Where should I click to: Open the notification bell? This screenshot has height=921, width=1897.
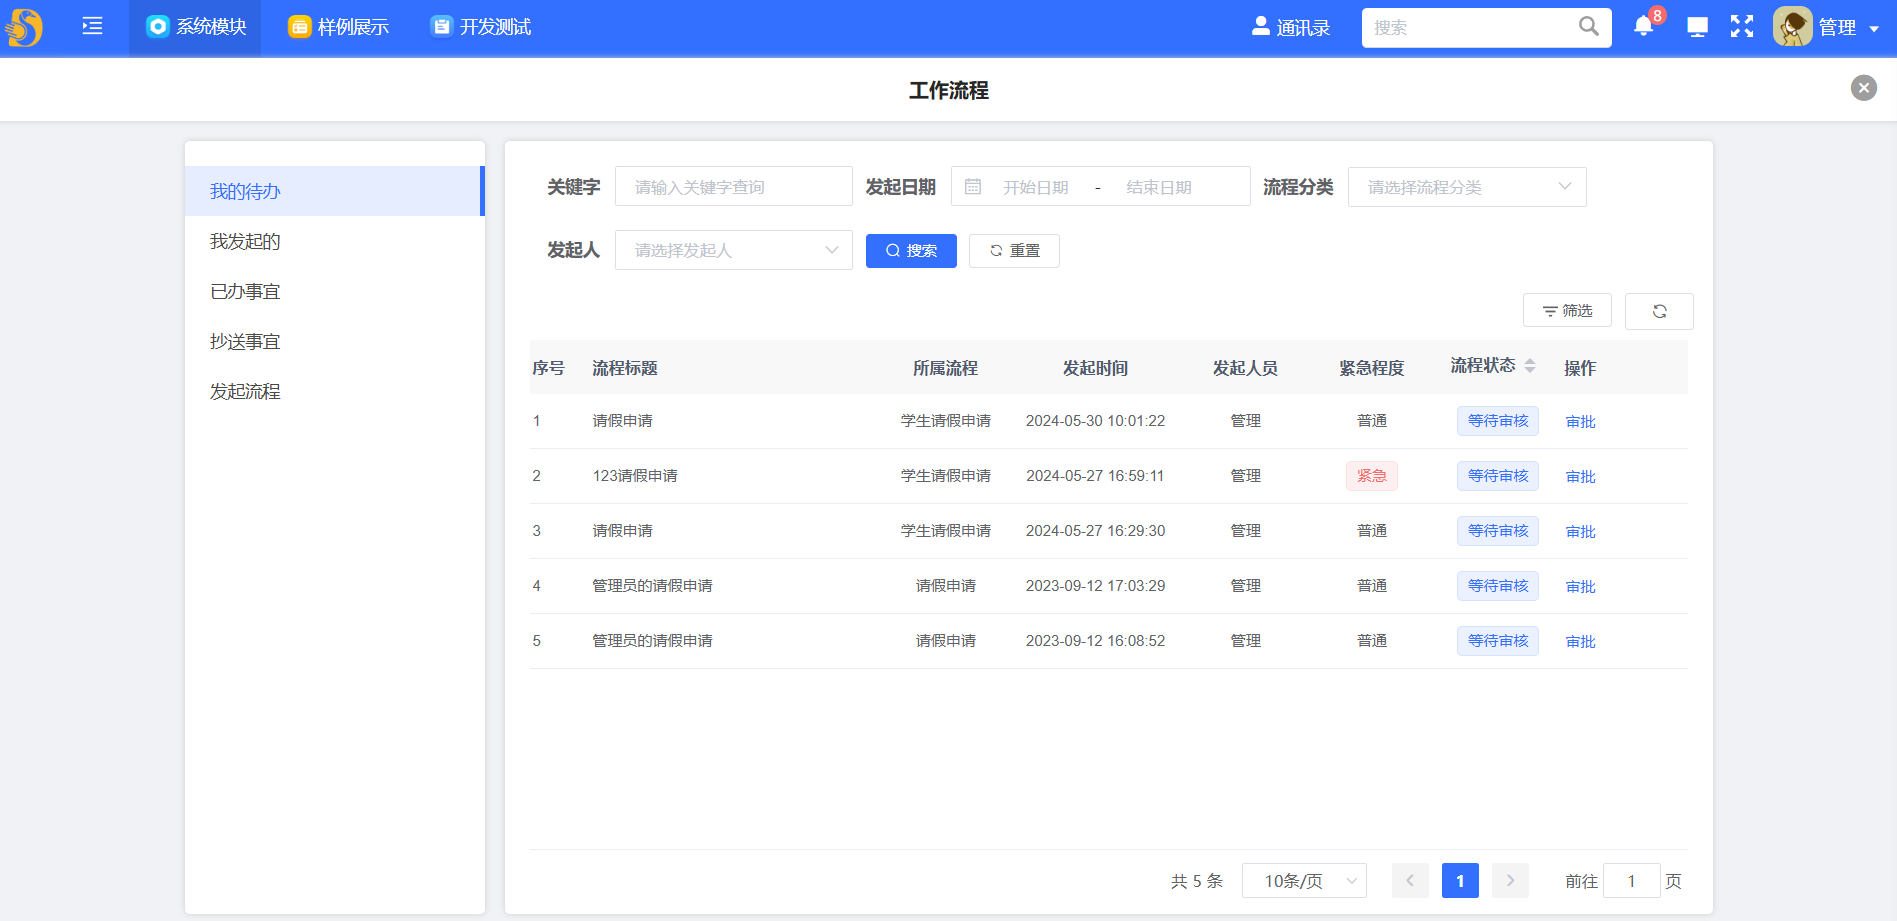tap(1643, 27)
